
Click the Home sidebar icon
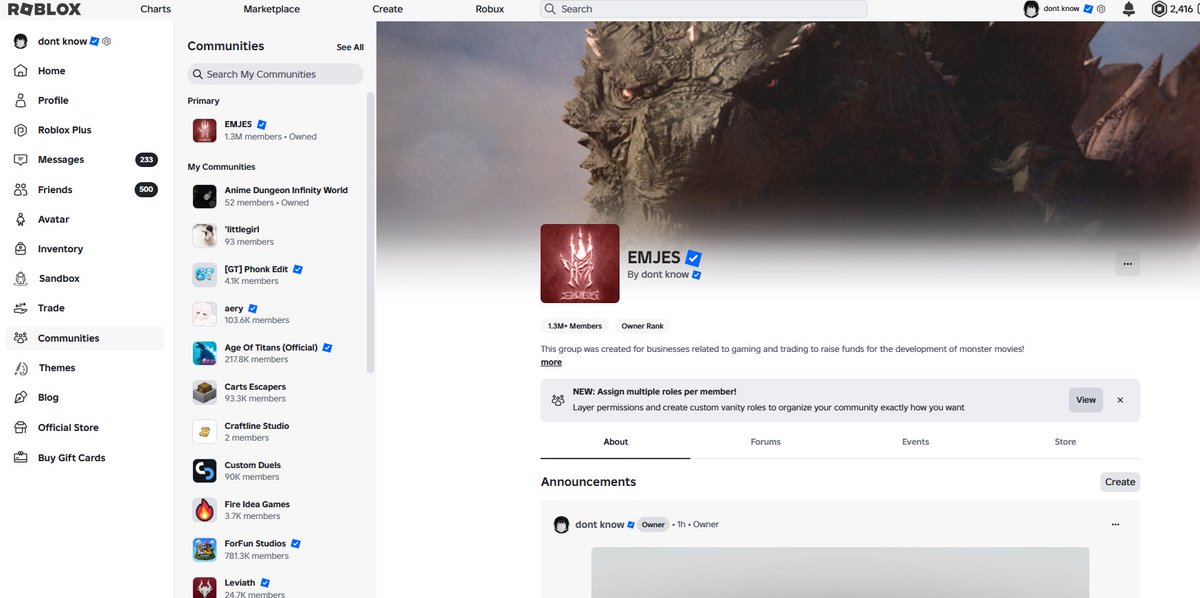(x=20, y=71)
